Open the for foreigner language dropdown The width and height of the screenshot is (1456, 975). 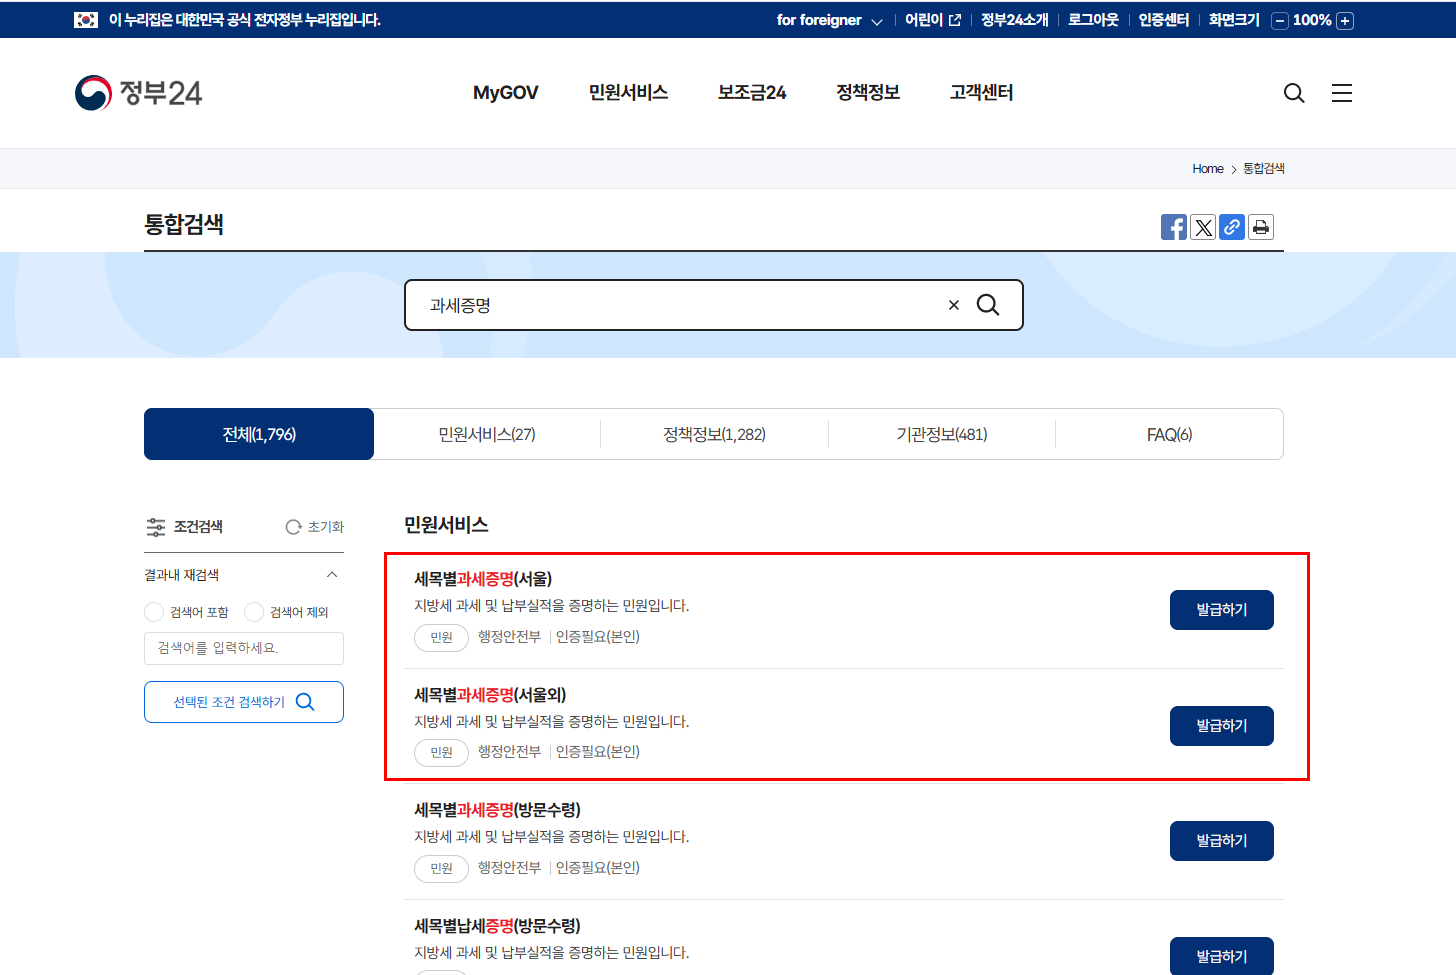tap(829, 19)
